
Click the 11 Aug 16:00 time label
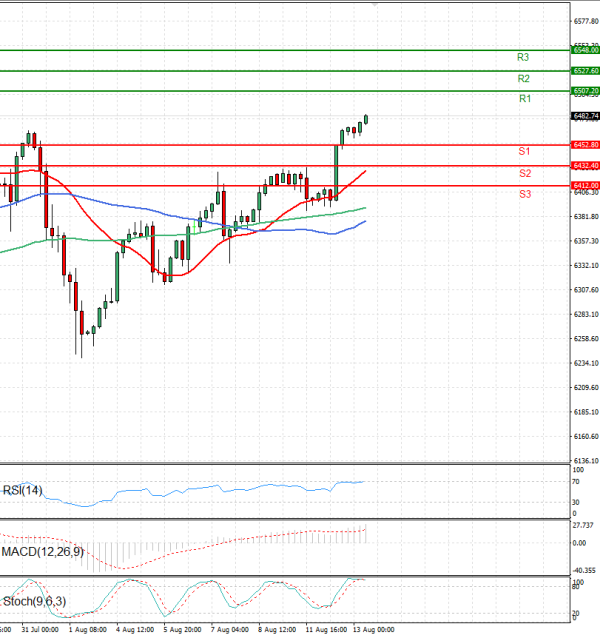pyautogui.click(x=327, y=629)
